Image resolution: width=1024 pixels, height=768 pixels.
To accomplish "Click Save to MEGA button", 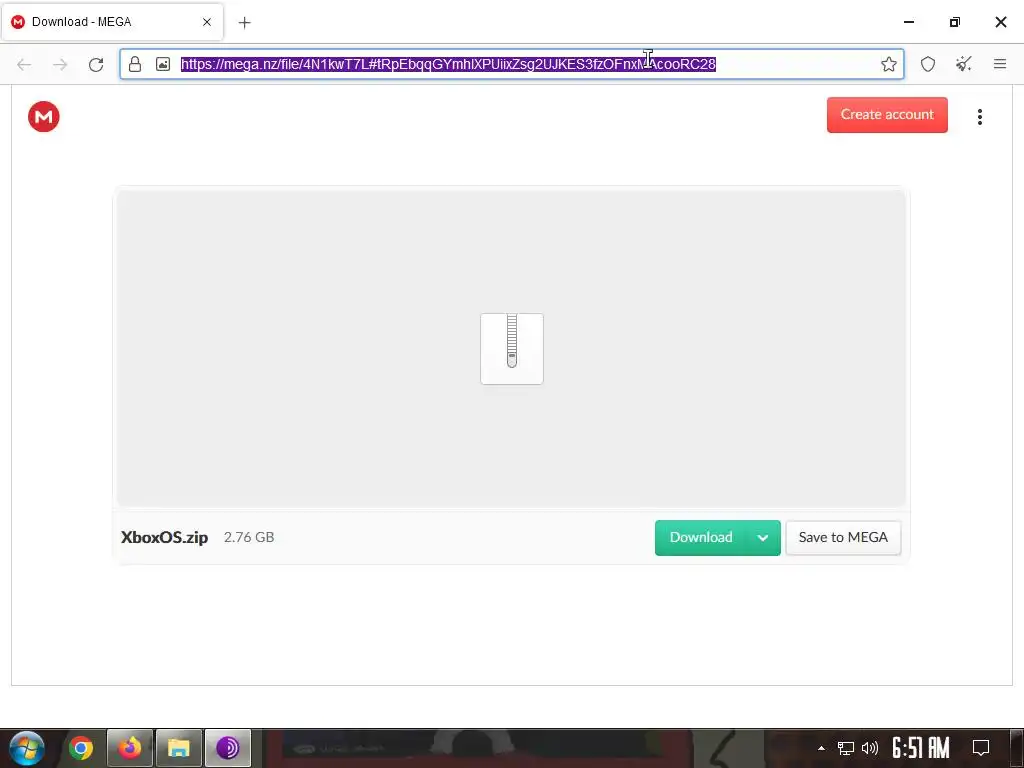I will coord(843,537).
